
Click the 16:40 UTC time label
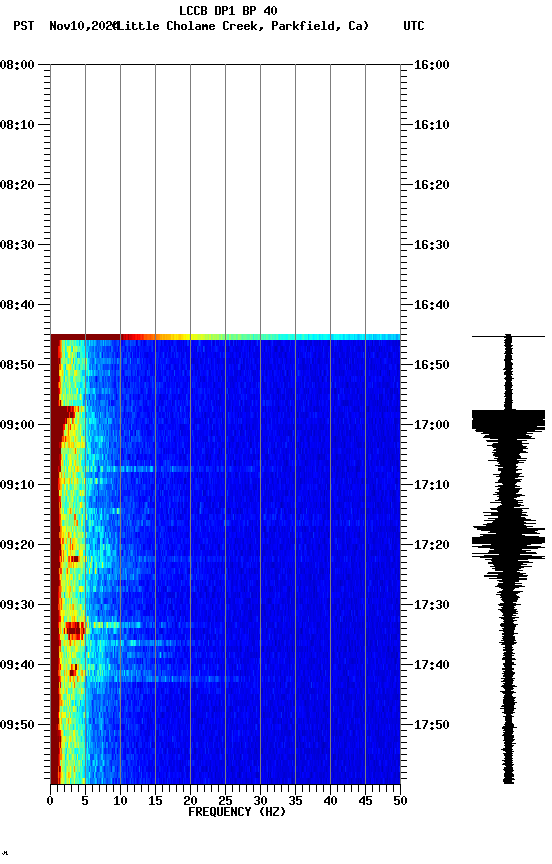tap(432, 305)
